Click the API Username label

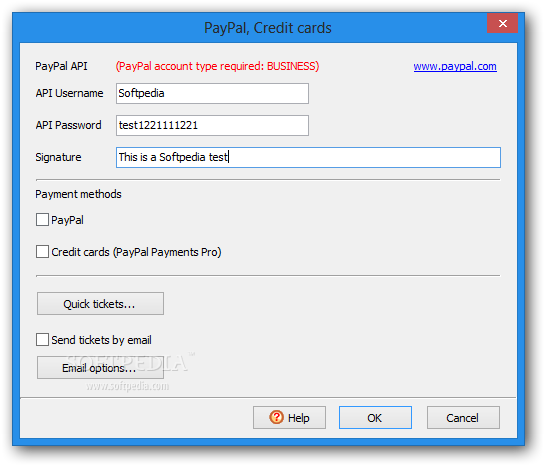point(69,93)
